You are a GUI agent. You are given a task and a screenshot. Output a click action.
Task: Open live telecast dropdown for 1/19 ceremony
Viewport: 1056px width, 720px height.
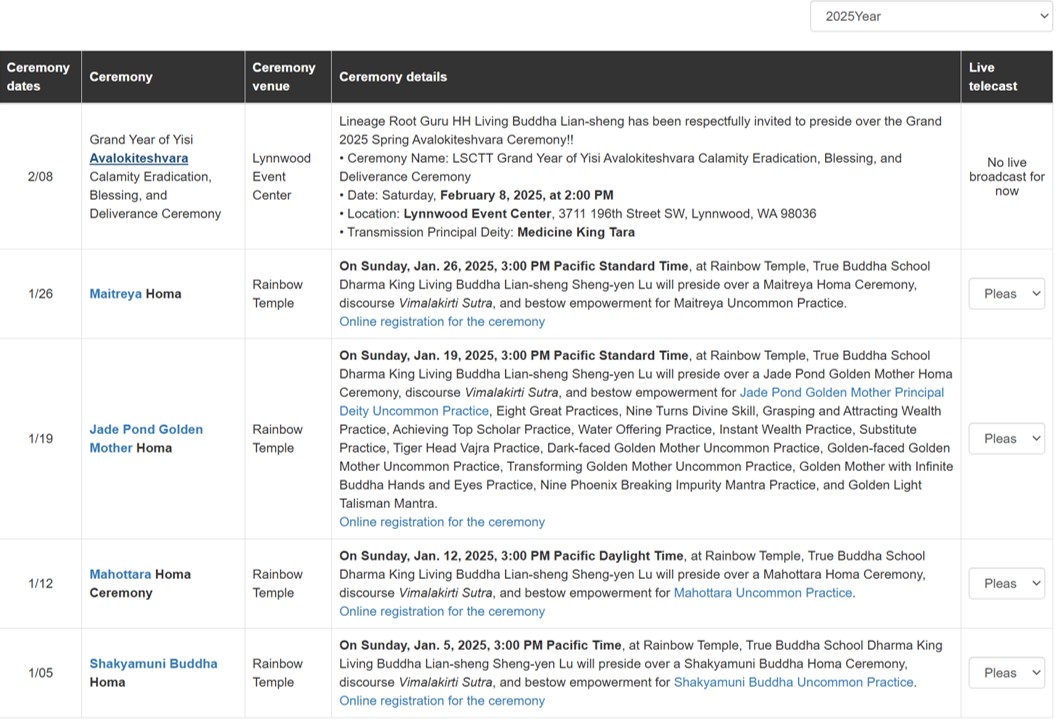1006,438
